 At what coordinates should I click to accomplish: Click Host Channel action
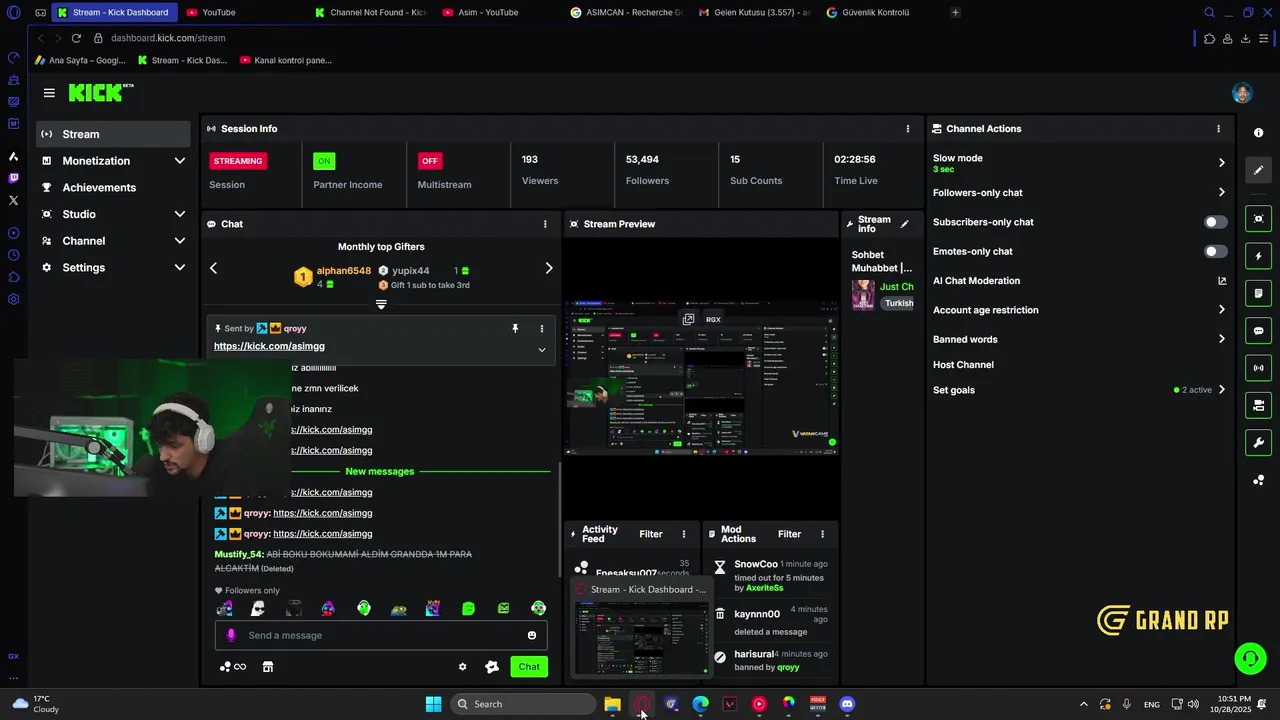coord(963,365)
